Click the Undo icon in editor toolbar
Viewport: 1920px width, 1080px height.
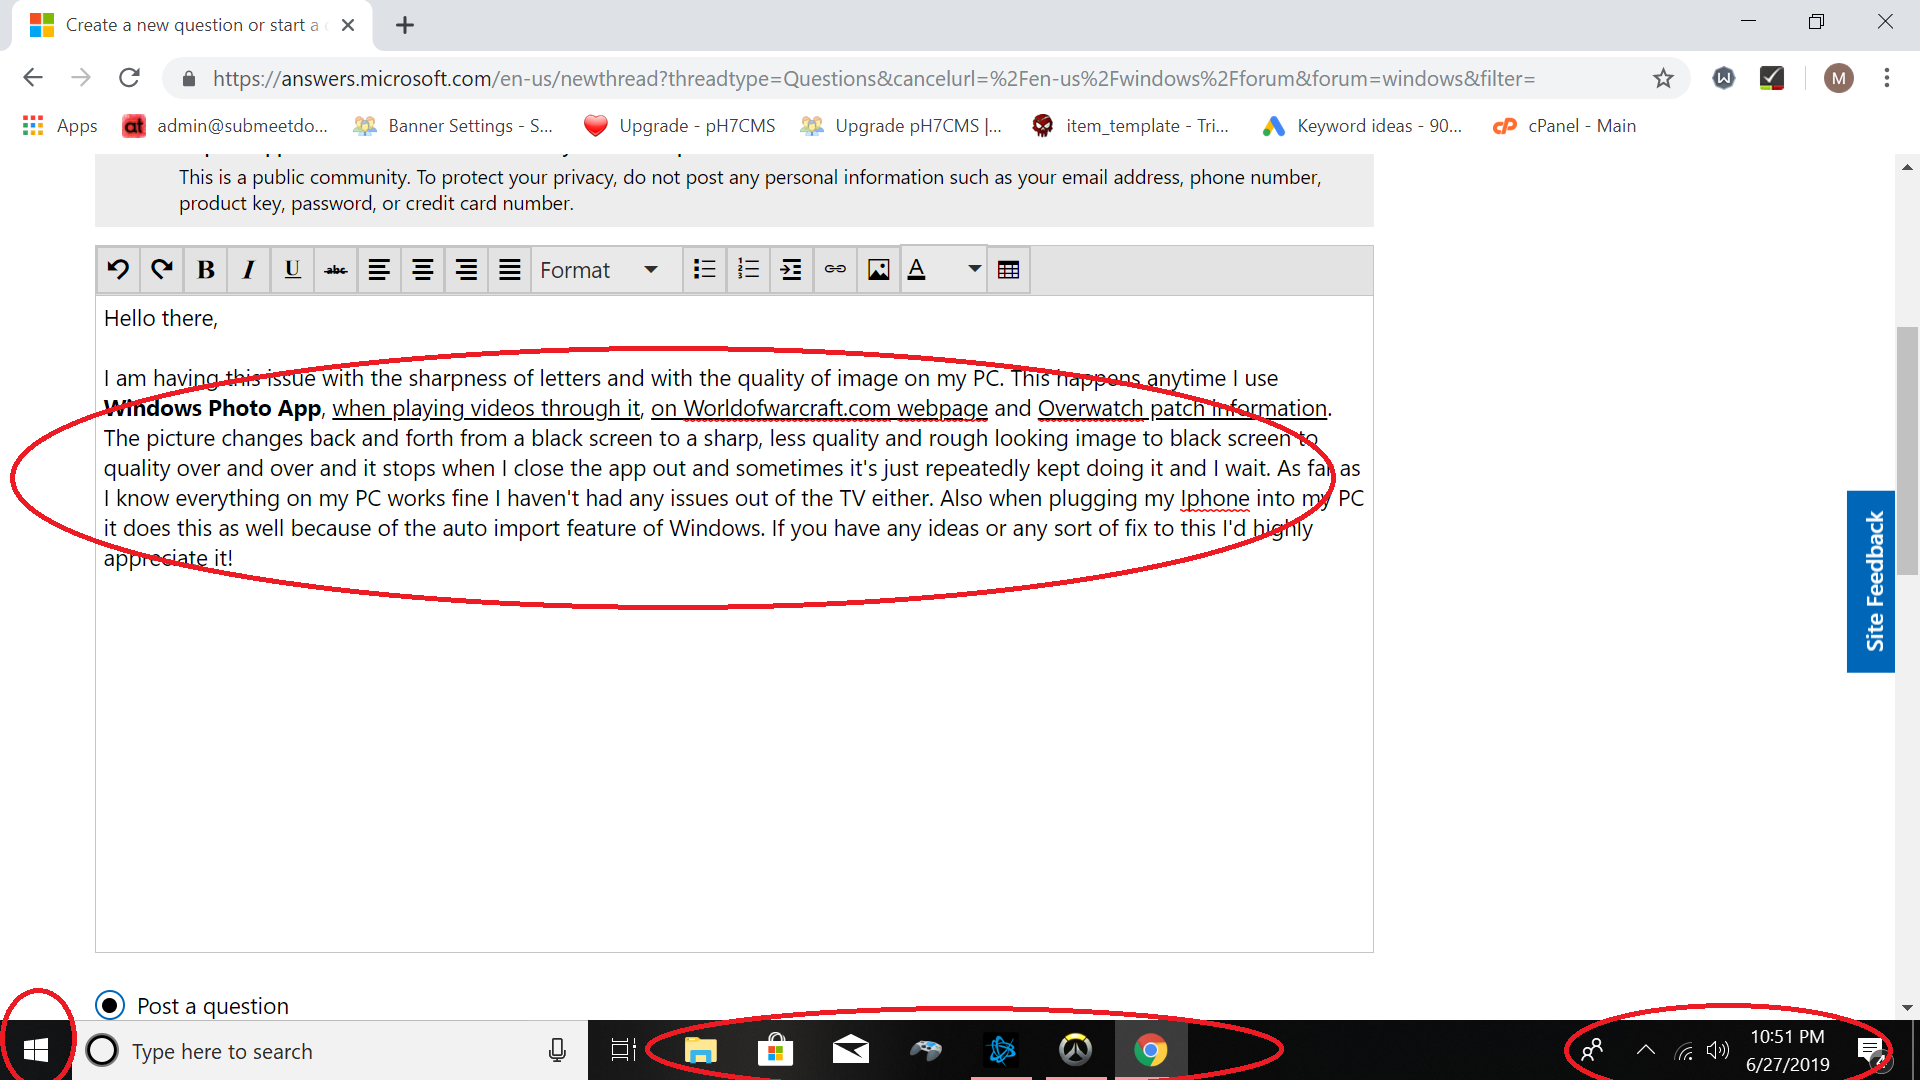(118, 269)
